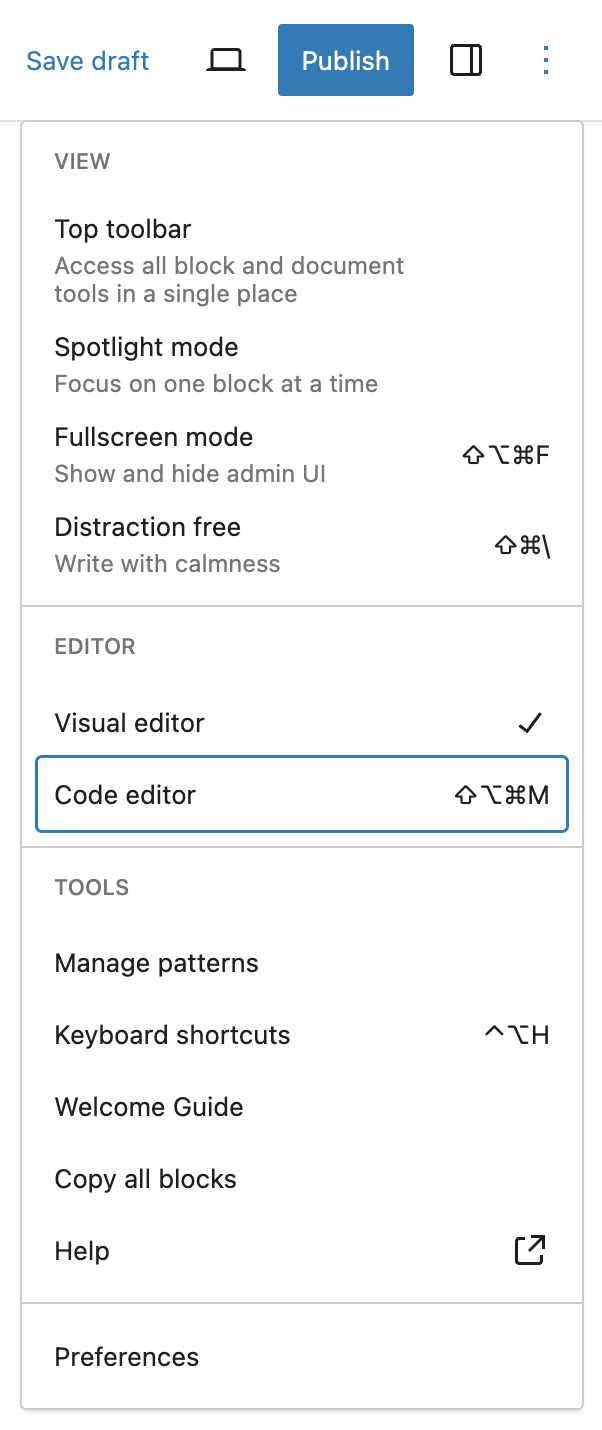This screenshot has width=602, height=1430.
Task: Enable Top toolbar mode
Action: click(x=122, y=229)
